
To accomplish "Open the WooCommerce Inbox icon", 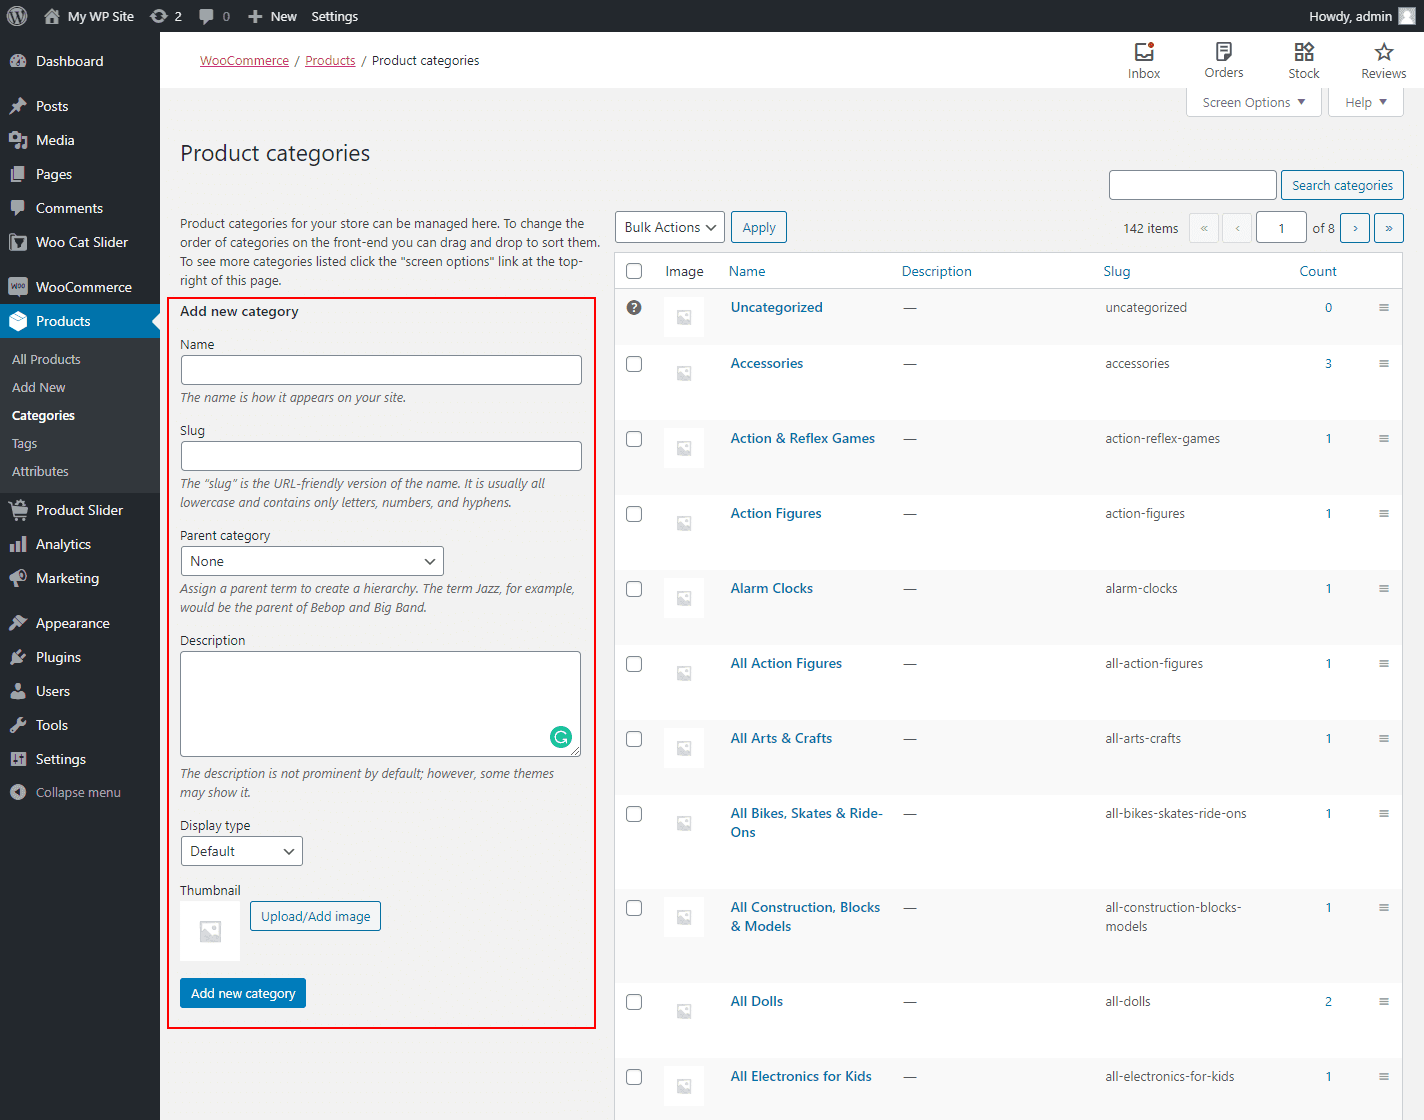I will (1144, 52).
